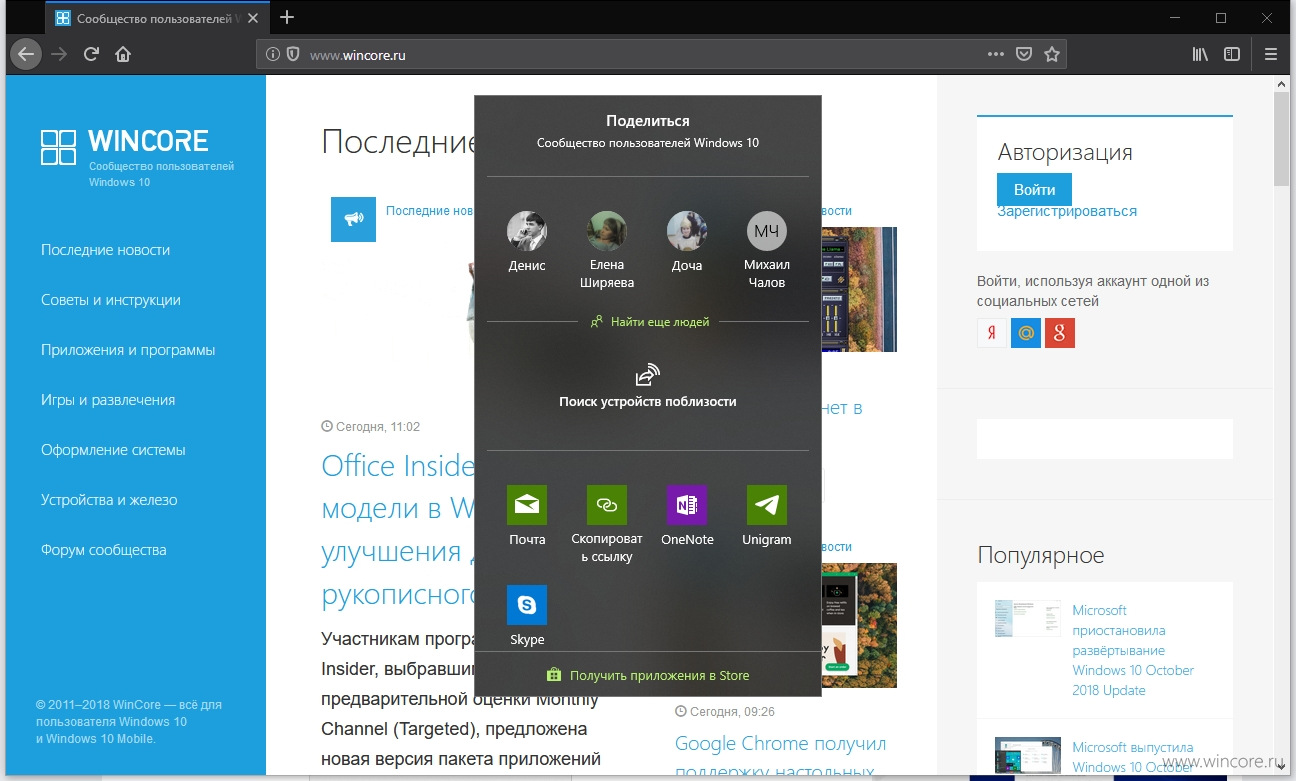Open the Library icon in toolbar

[1200, 54]
